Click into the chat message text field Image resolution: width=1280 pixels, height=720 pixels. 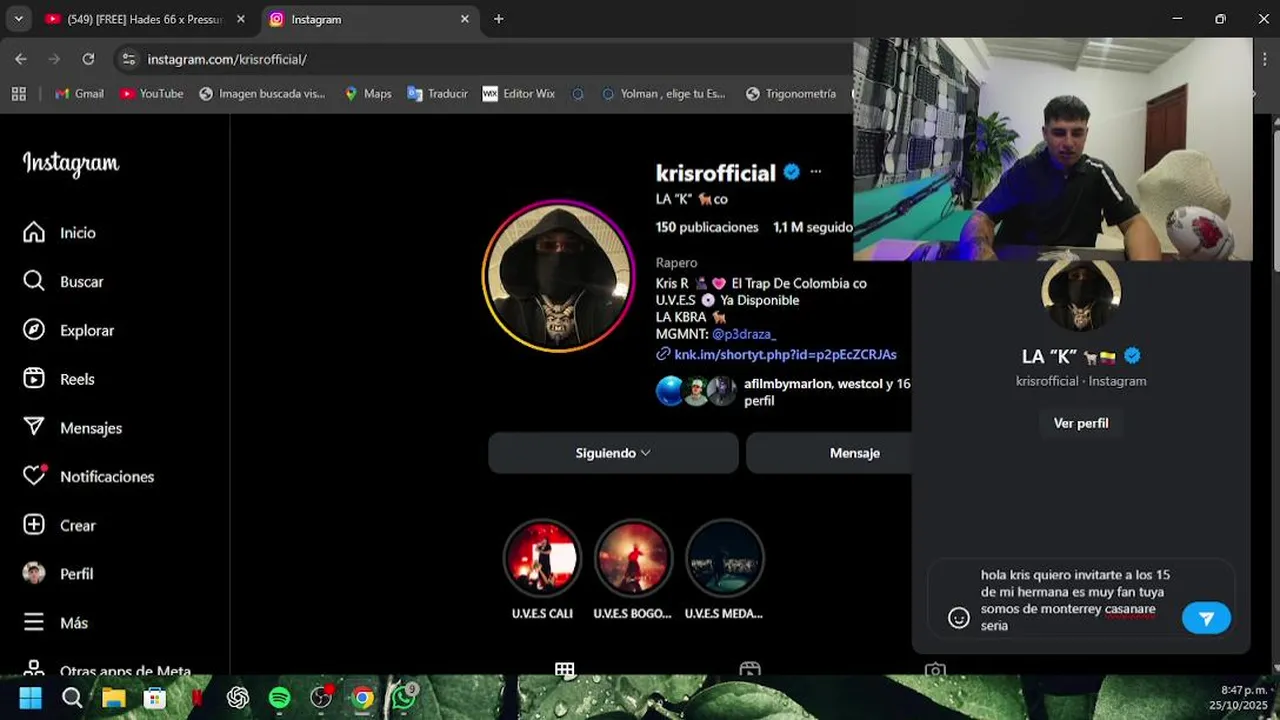coord(1075,600)
